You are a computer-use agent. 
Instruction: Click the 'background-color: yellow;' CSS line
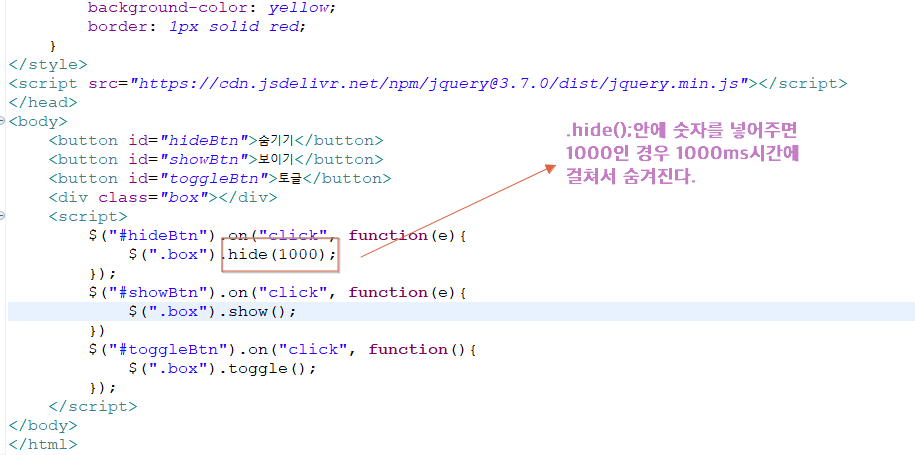212,8
